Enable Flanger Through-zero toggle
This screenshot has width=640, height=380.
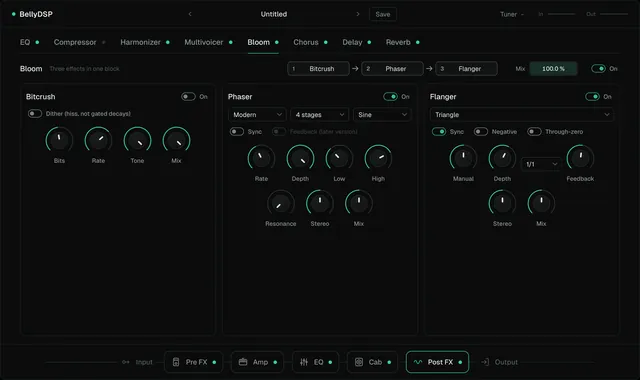coord(534,131)
